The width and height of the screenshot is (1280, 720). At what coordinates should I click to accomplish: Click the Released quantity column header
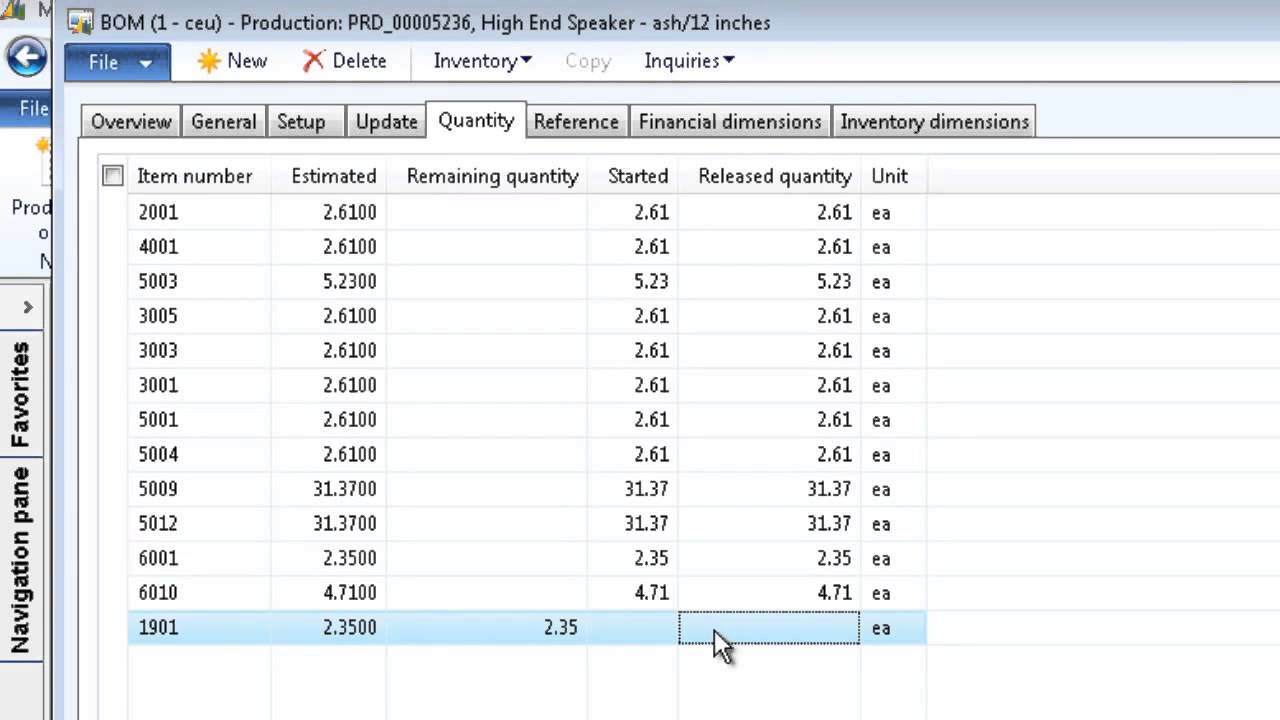coord(774,176)
